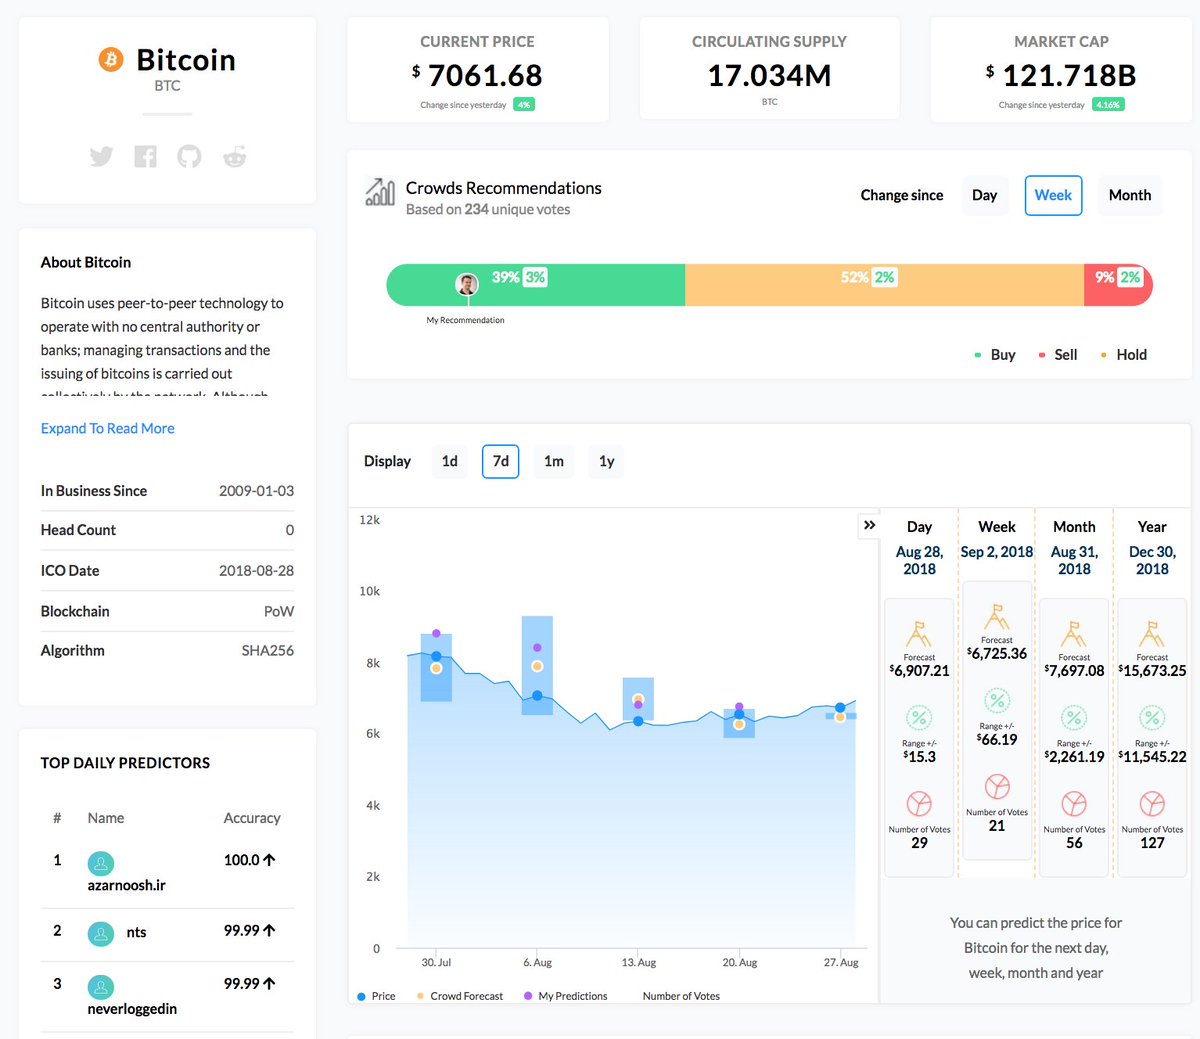1200x1039 pixels.
Task: Click the Year forecast flag icon
Action: 1152,634
